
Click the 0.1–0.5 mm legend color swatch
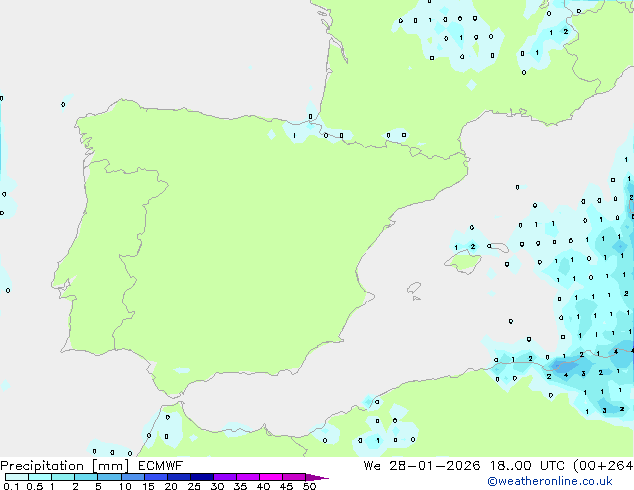point(17,477)
